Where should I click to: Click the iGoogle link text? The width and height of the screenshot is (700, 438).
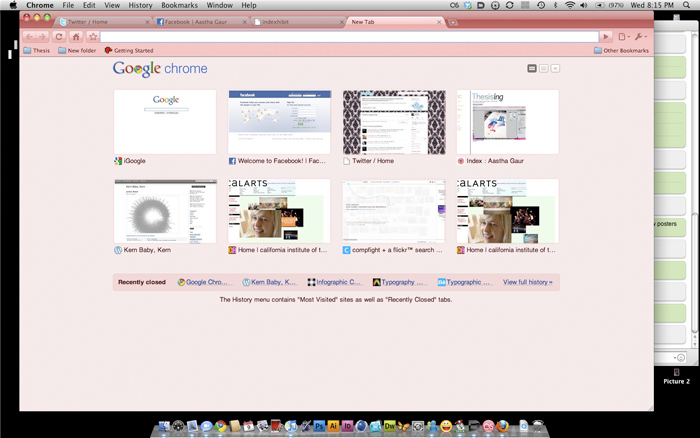[x=134, y=161]
